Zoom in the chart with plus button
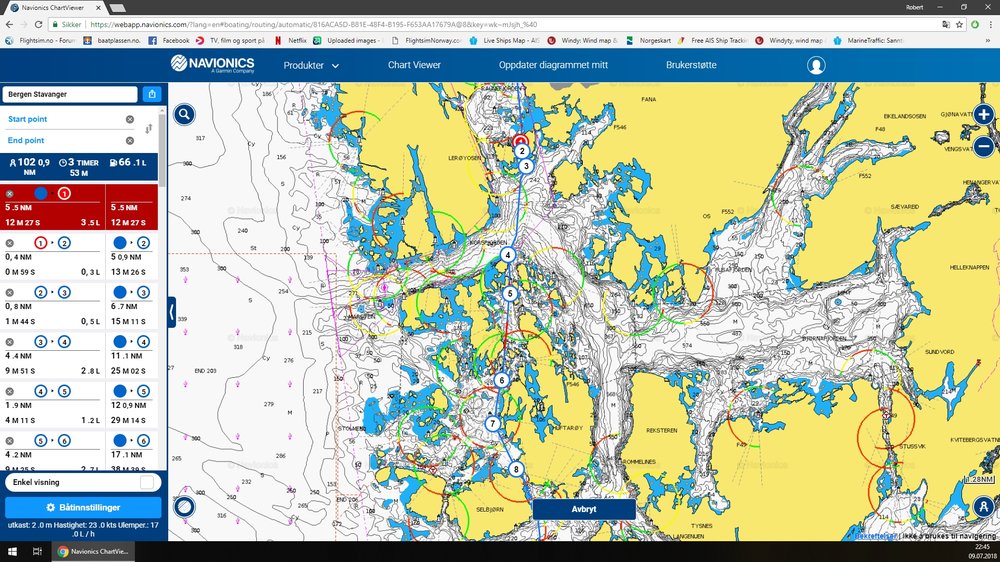Viewport: 1000px width, 562px height. (983, 115)
